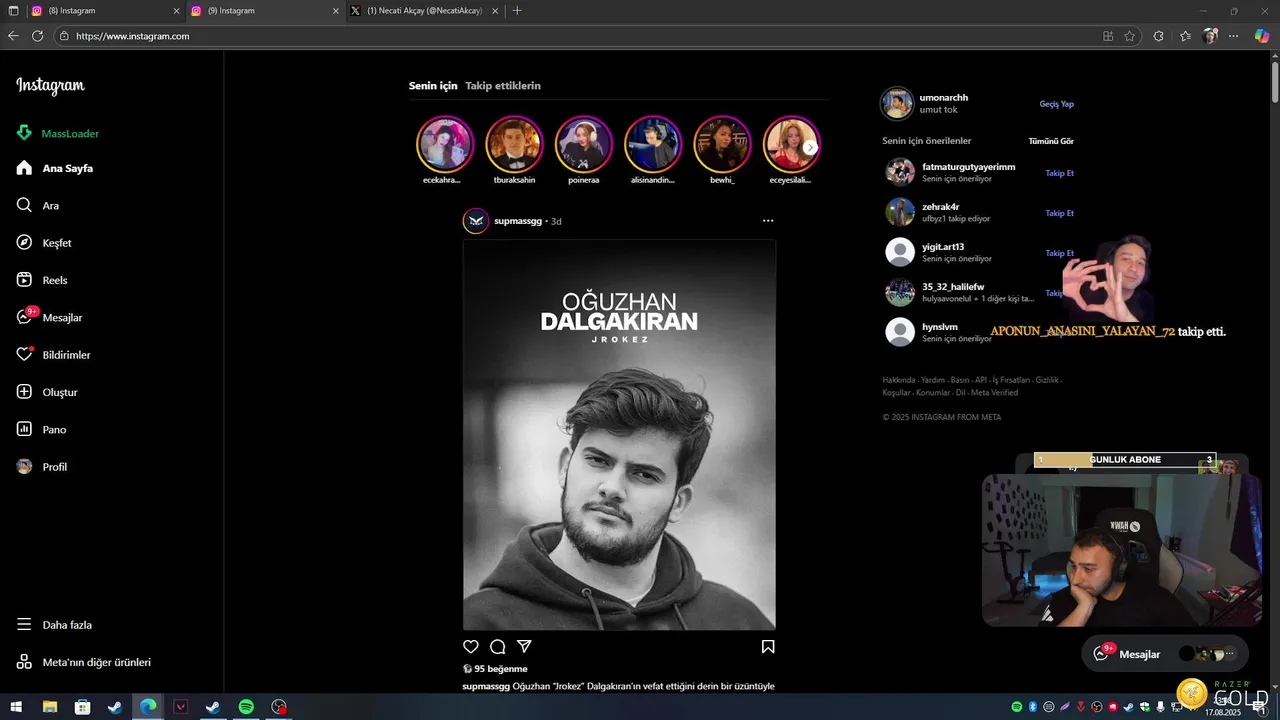The width and height of the screenshot is (1280, 720).
Task: Open Windows Start menu
Action: click(x=15, y=708)
